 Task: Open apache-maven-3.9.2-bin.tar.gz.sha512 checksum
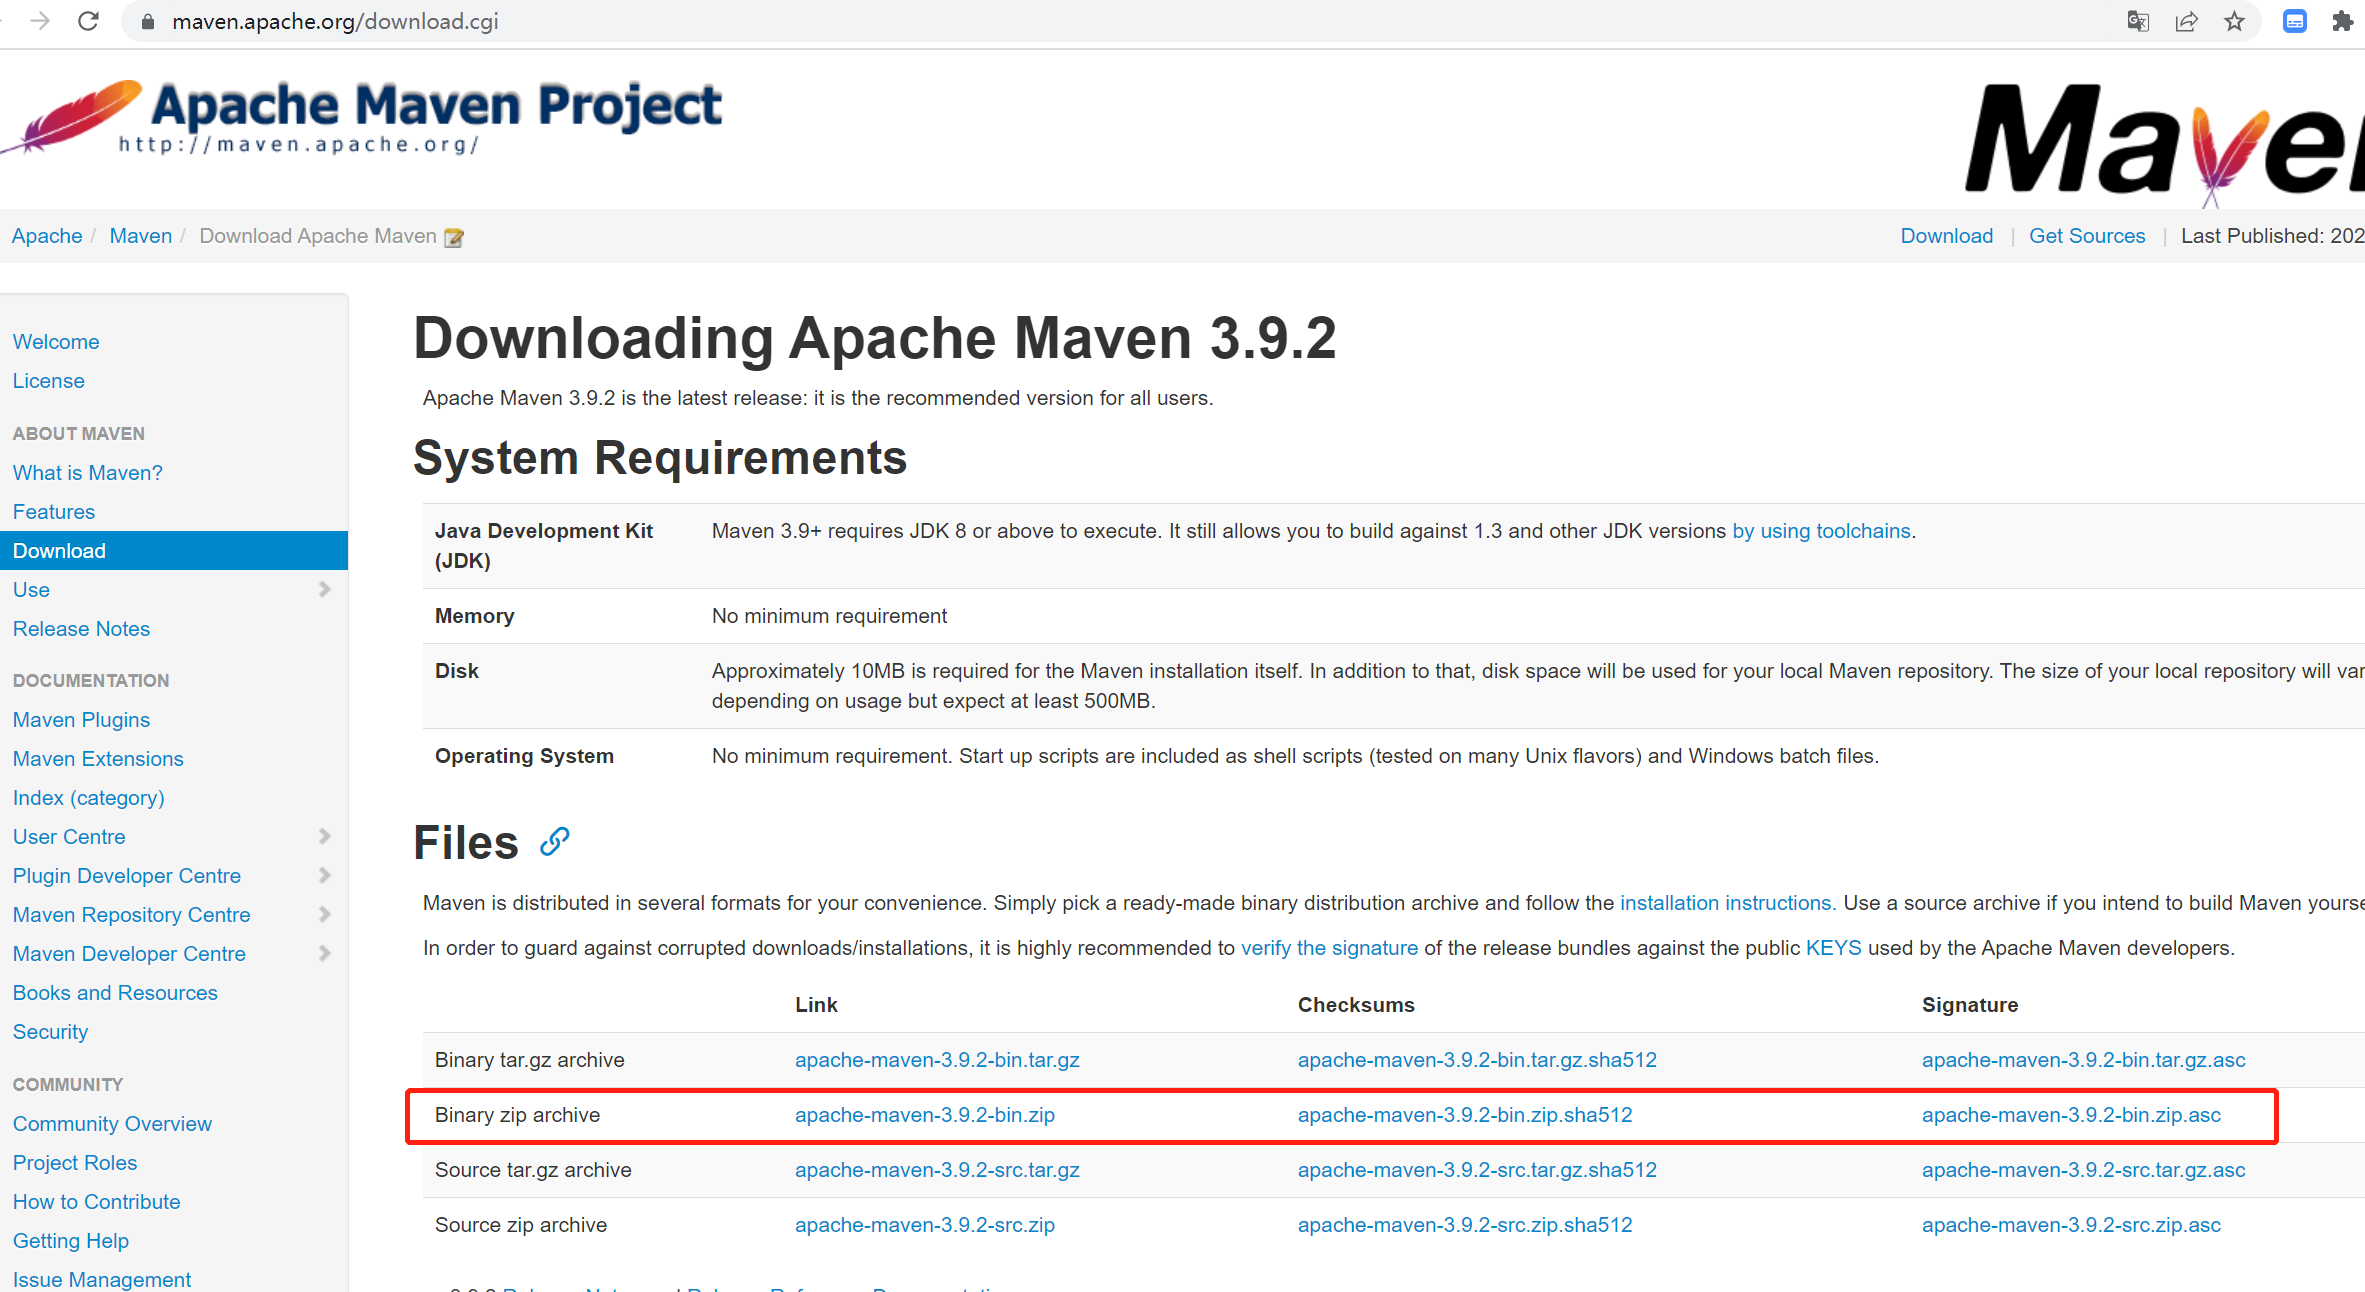tap(1478, 1060)
